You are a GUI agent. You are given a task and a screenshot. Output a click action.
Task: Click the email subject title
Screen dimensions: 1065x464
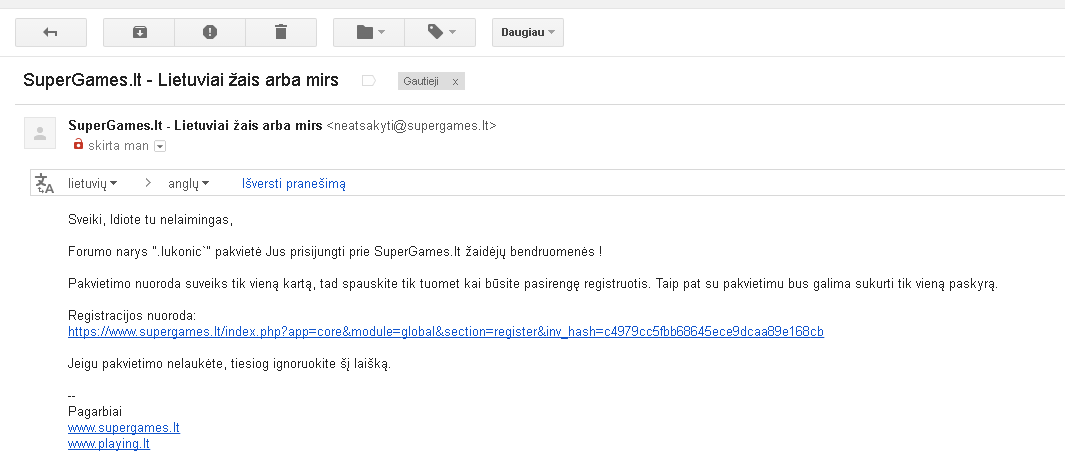click(181, 80)
